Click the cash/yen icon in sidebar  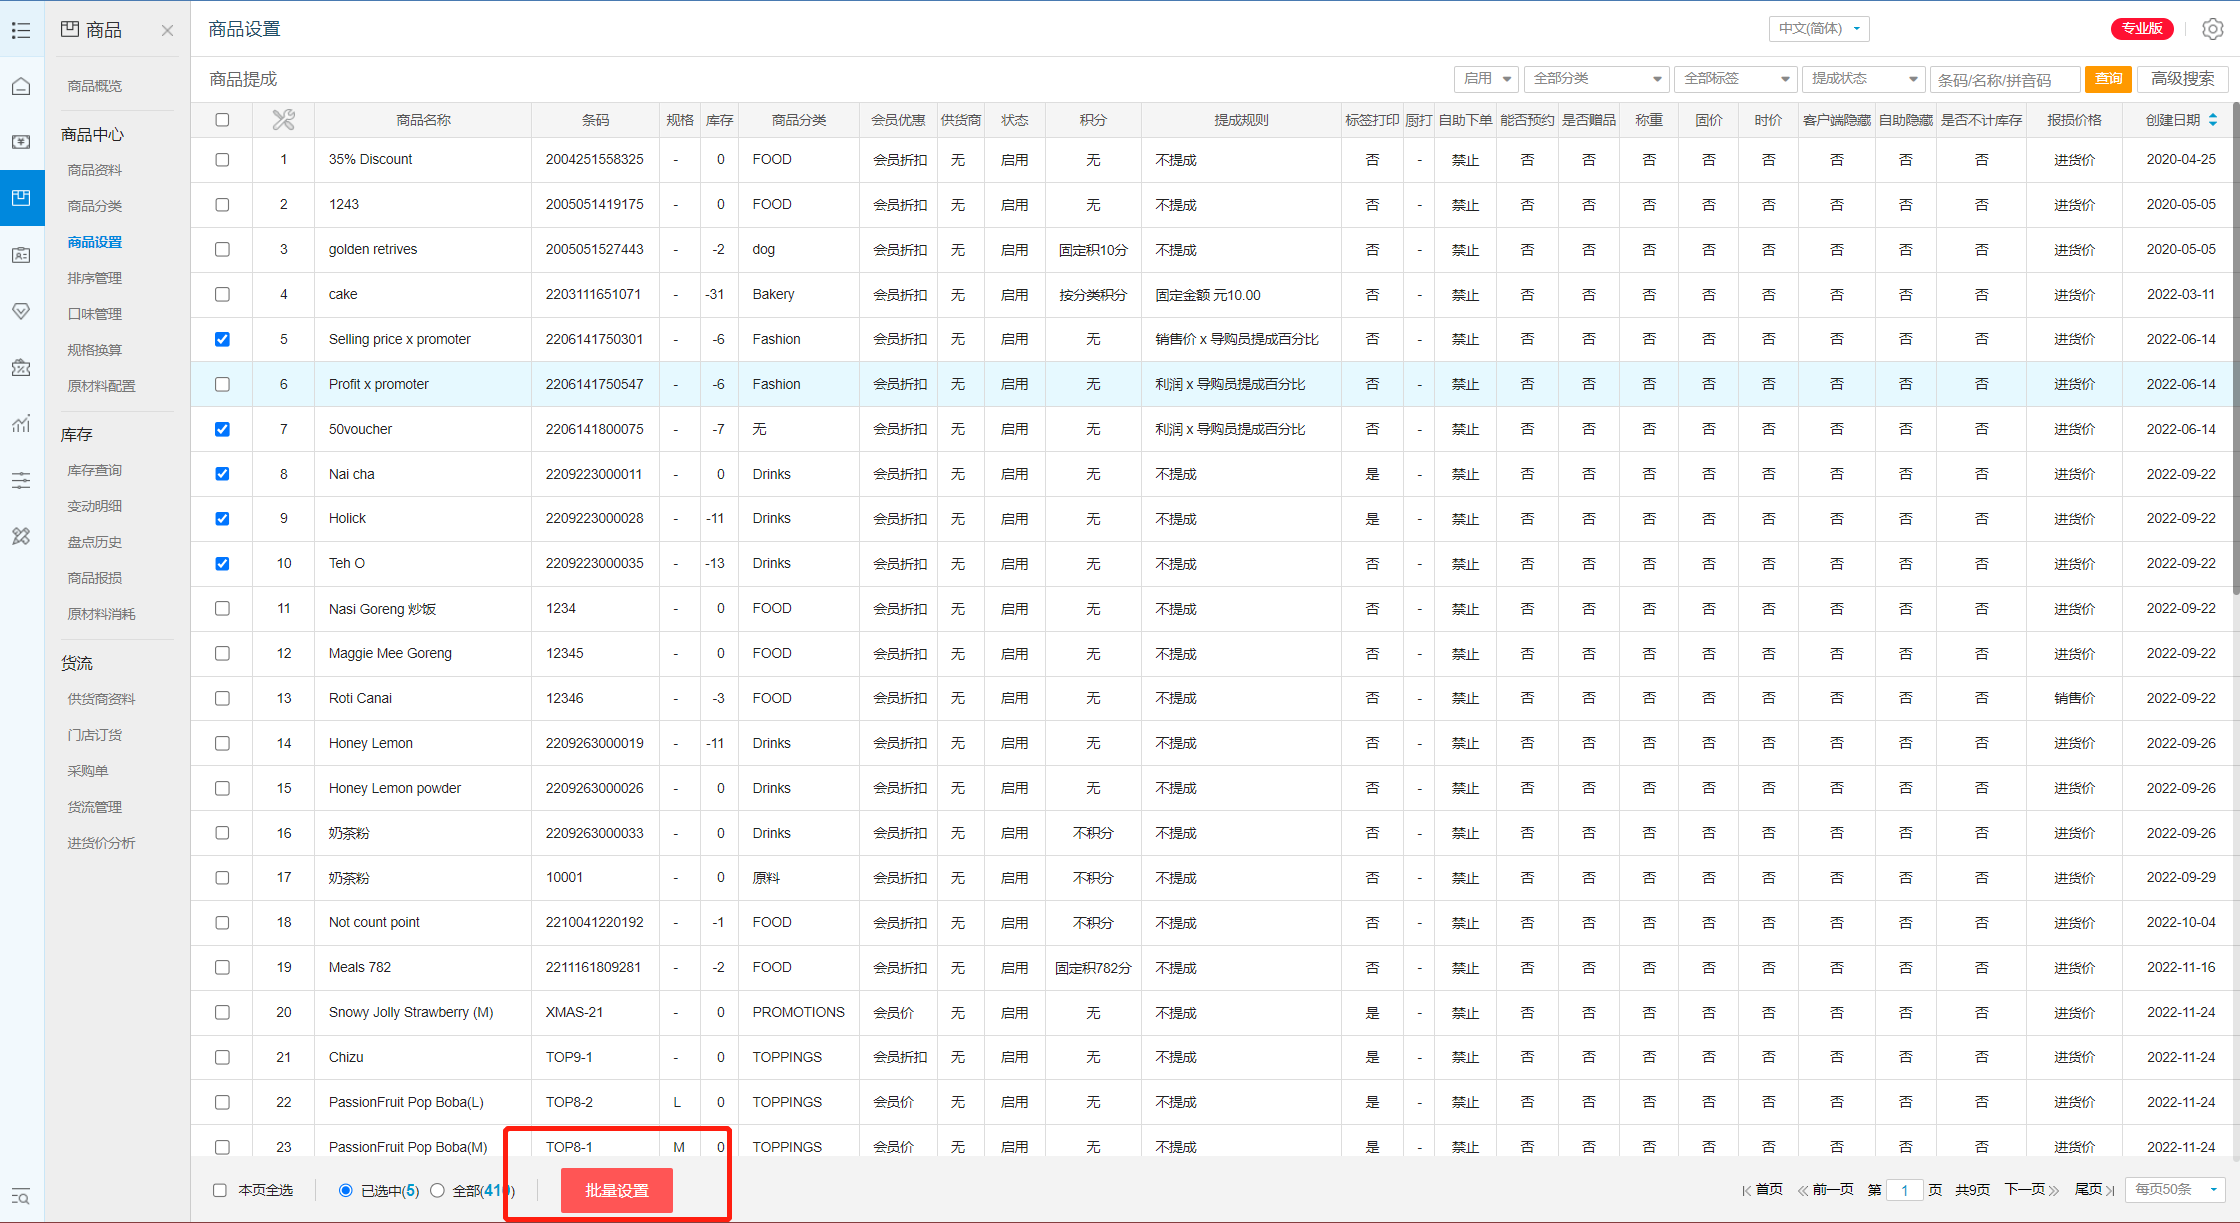pos(21,142)
